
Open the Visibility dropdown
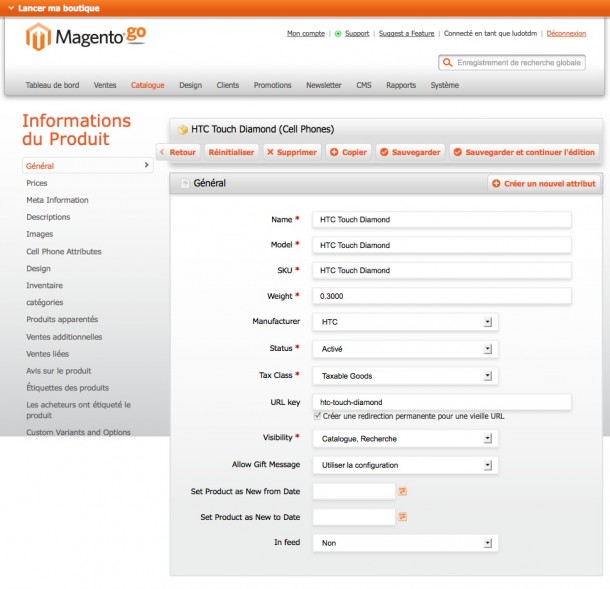405,439
